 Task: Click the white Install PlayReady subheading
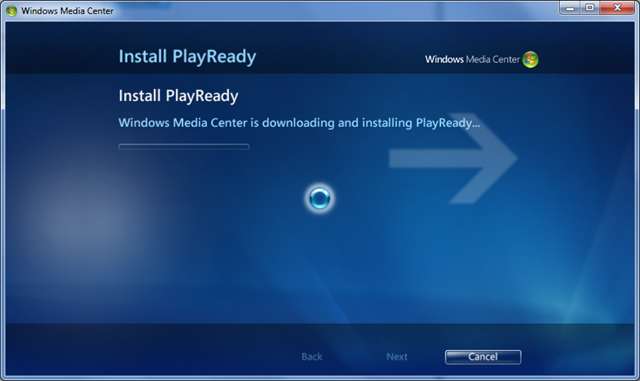click(178, 96)
